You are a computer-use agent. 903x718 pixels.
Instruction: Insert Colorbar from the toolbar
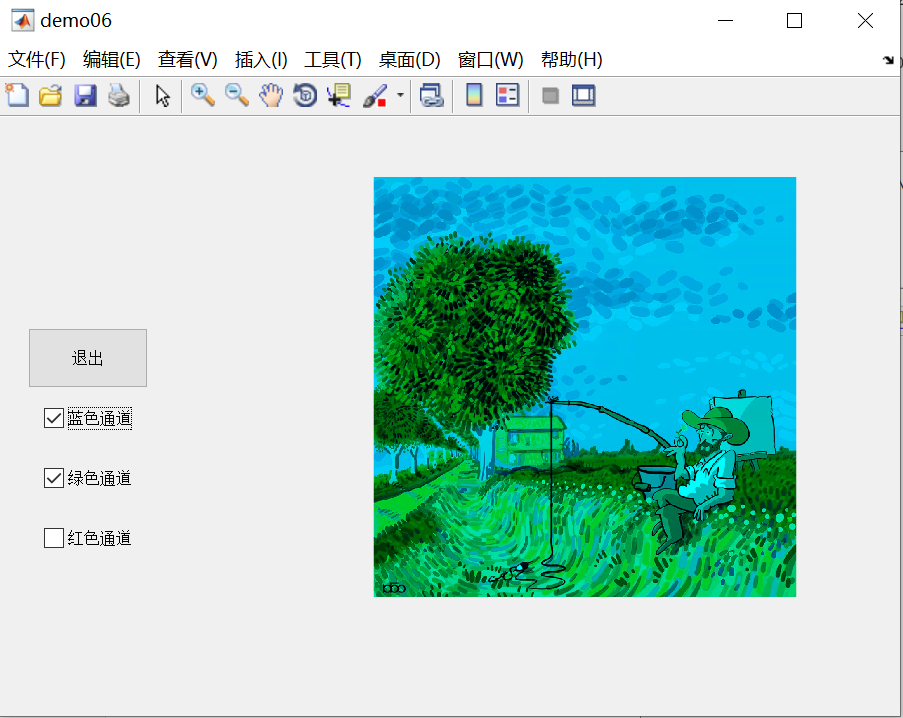[474, 95]
